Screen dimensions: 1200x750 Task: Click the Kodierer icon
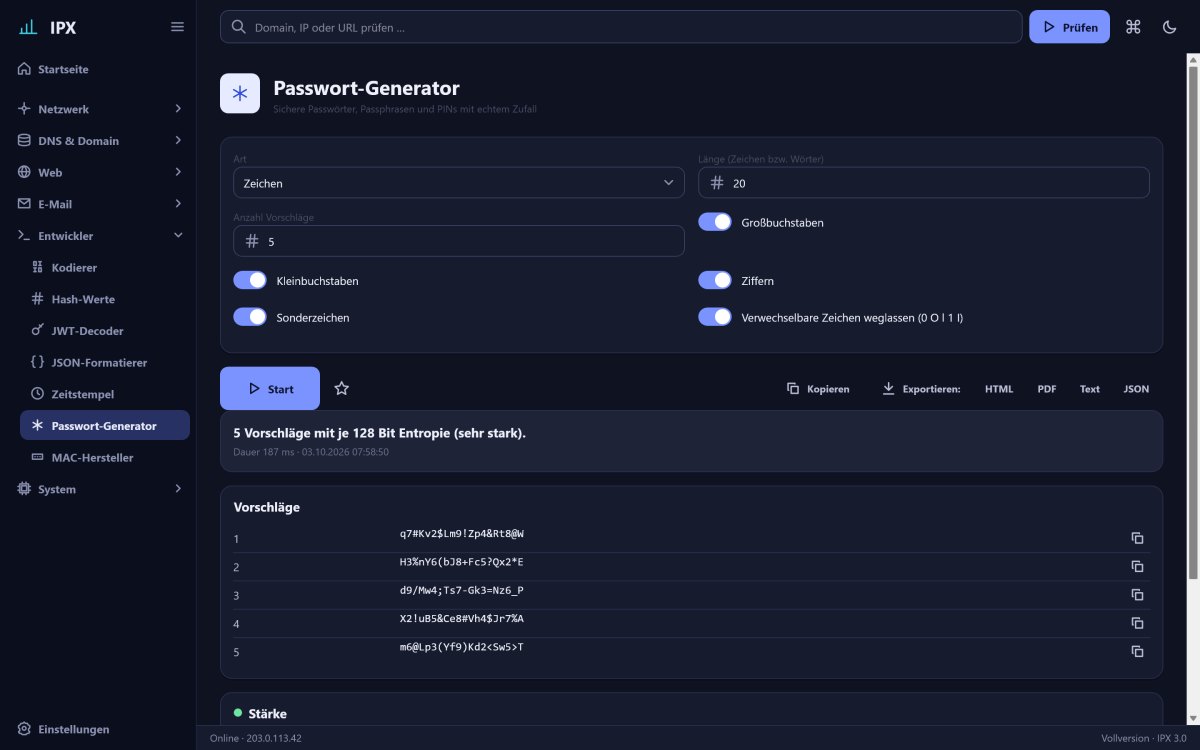pos(38,267)
